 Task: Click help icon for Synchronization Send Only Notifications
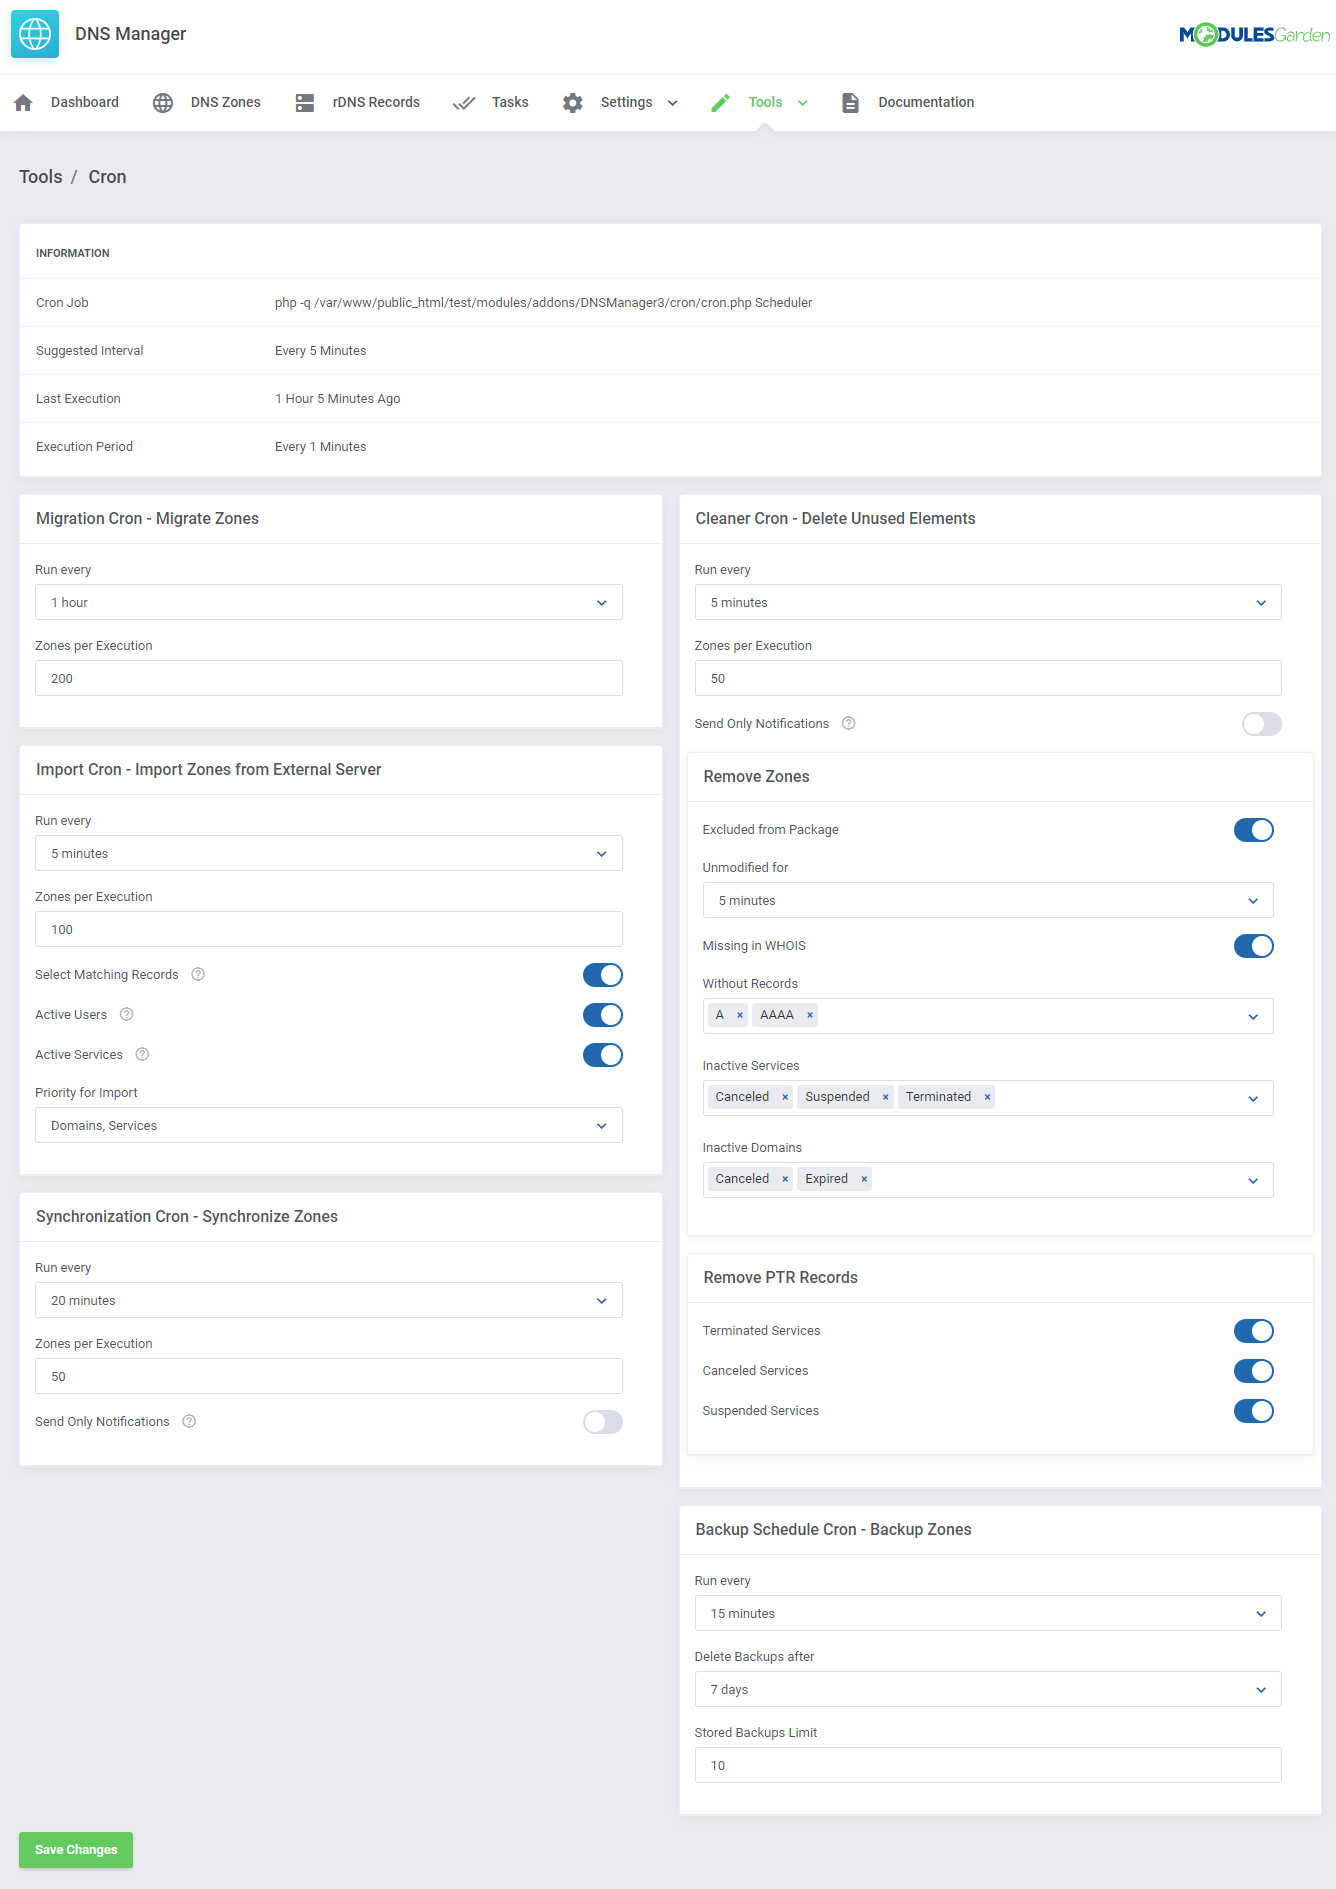(189, 1421)
